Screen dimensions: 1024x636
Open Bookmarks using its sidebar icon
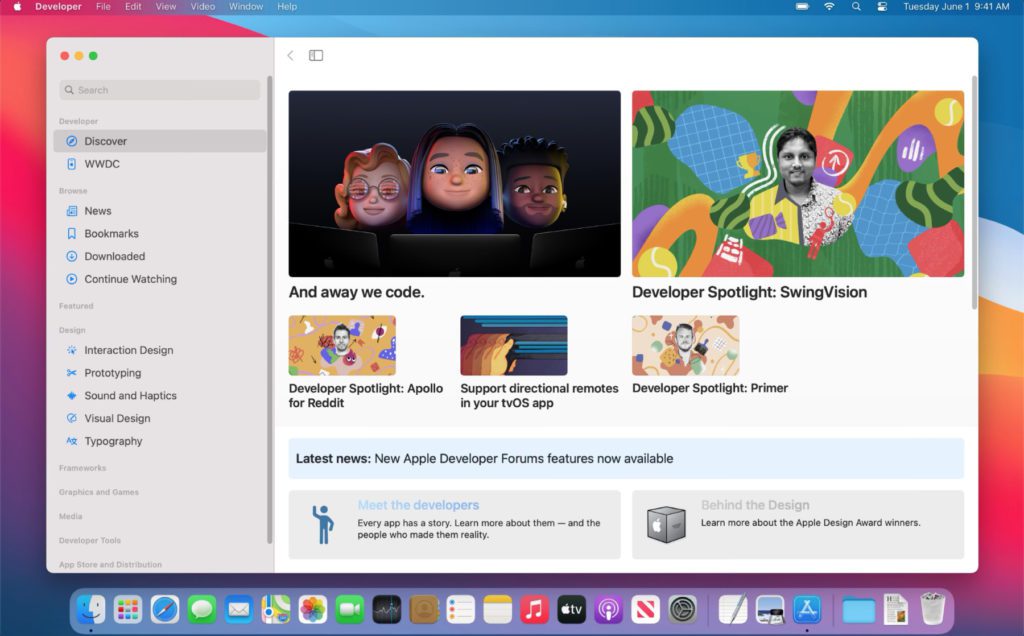click(x=72, y=233)
